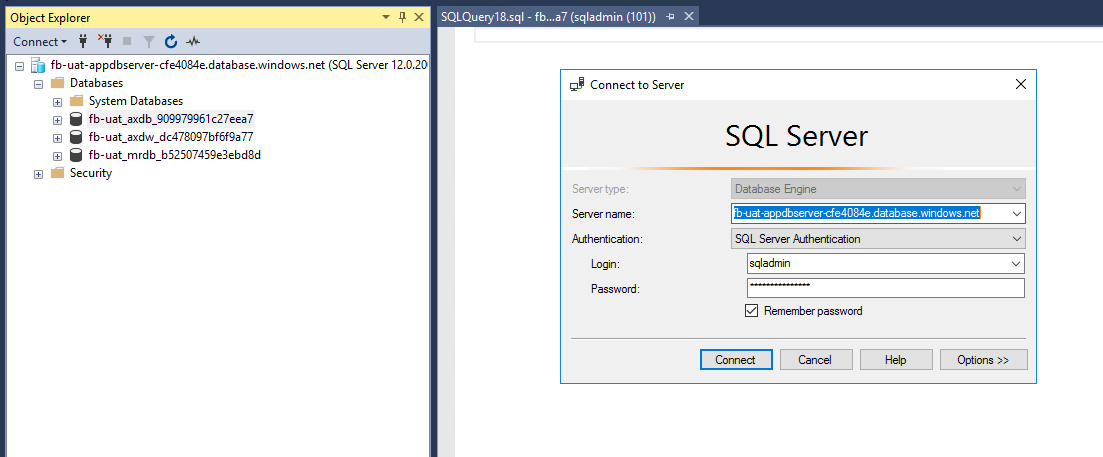The width and height of the screenshot is (1103, 457).
Task: Click the Cancel button
Action: (x=815, y=359)
